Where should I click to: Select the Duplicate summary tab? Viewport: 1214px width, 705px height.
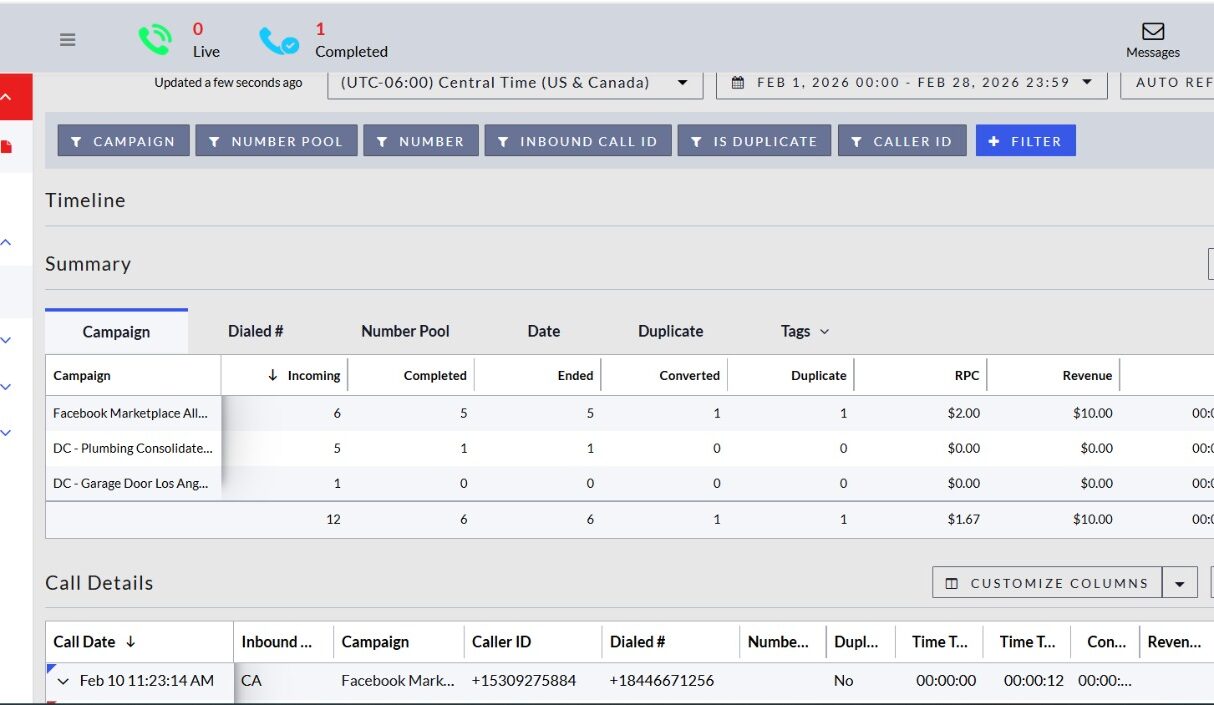click(670, 331)
